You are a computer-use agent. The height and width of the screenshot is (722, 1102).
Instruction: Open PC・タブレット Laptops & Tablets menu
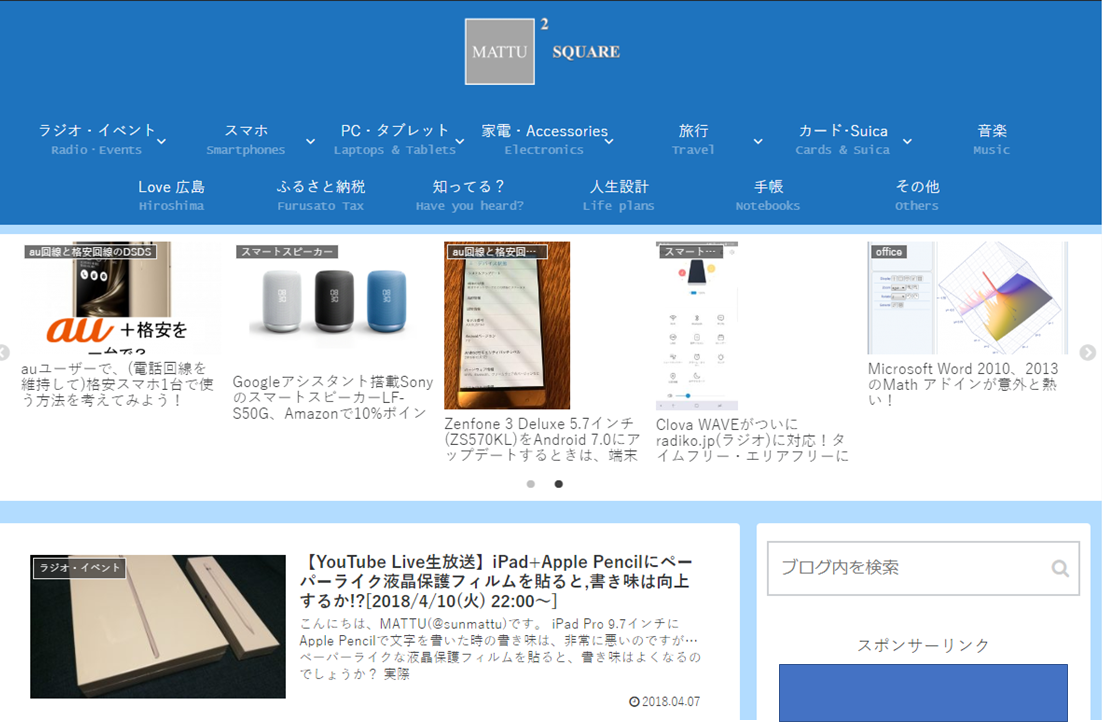(394, 139)
